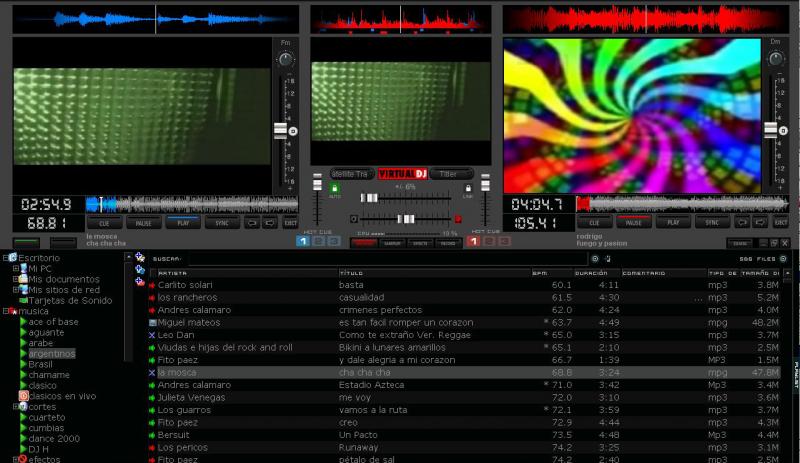The image size is (800, 463).
Task: Click the add favorite folder icon
Action: (x=140, y=257)
